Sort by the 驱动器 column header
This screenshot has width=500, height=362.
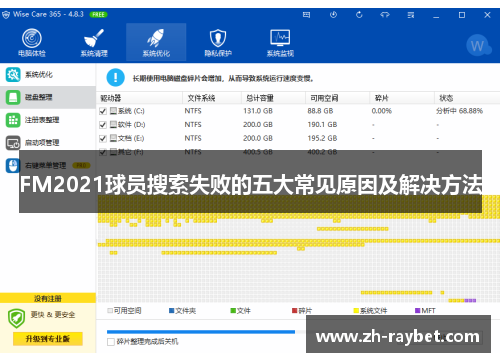pyautogui.click(x=139, y=98)
